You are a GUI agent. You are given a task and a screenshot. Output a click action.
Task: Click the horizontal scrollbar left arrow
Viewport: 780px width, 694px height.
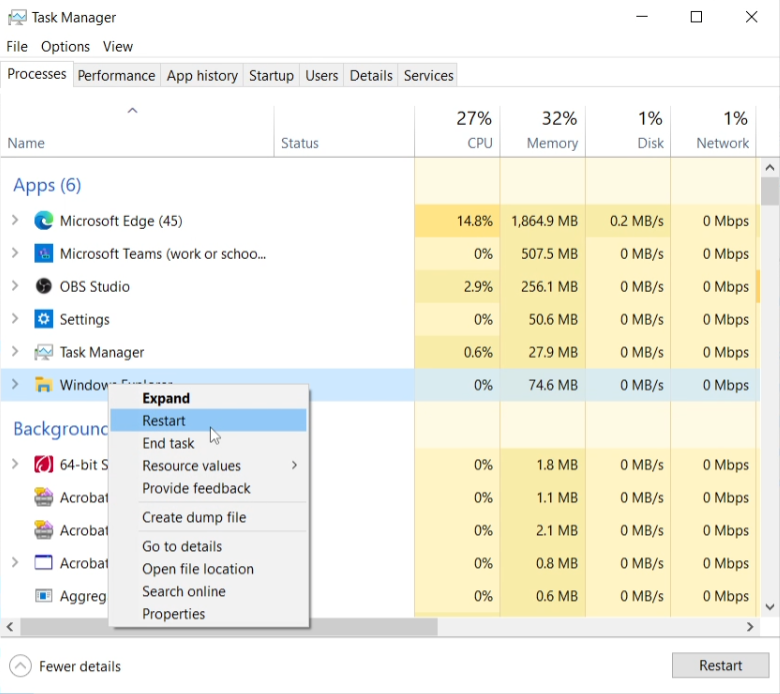pyautogui.click(x=9, y=627)
